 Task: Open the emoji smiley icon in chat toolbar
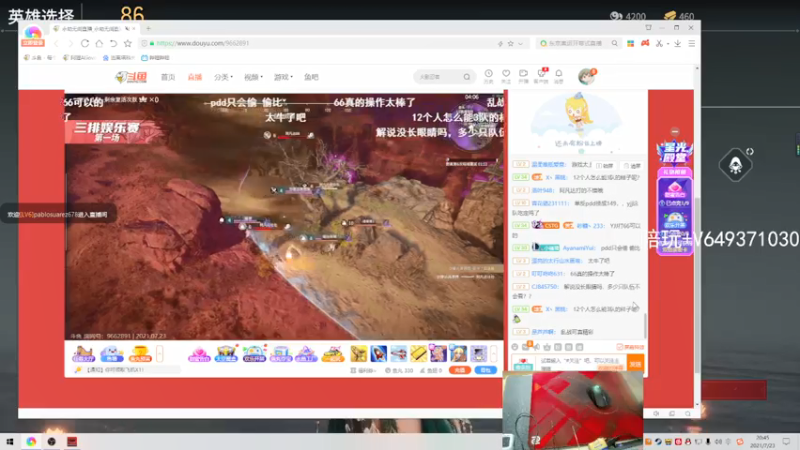point(515,347)
